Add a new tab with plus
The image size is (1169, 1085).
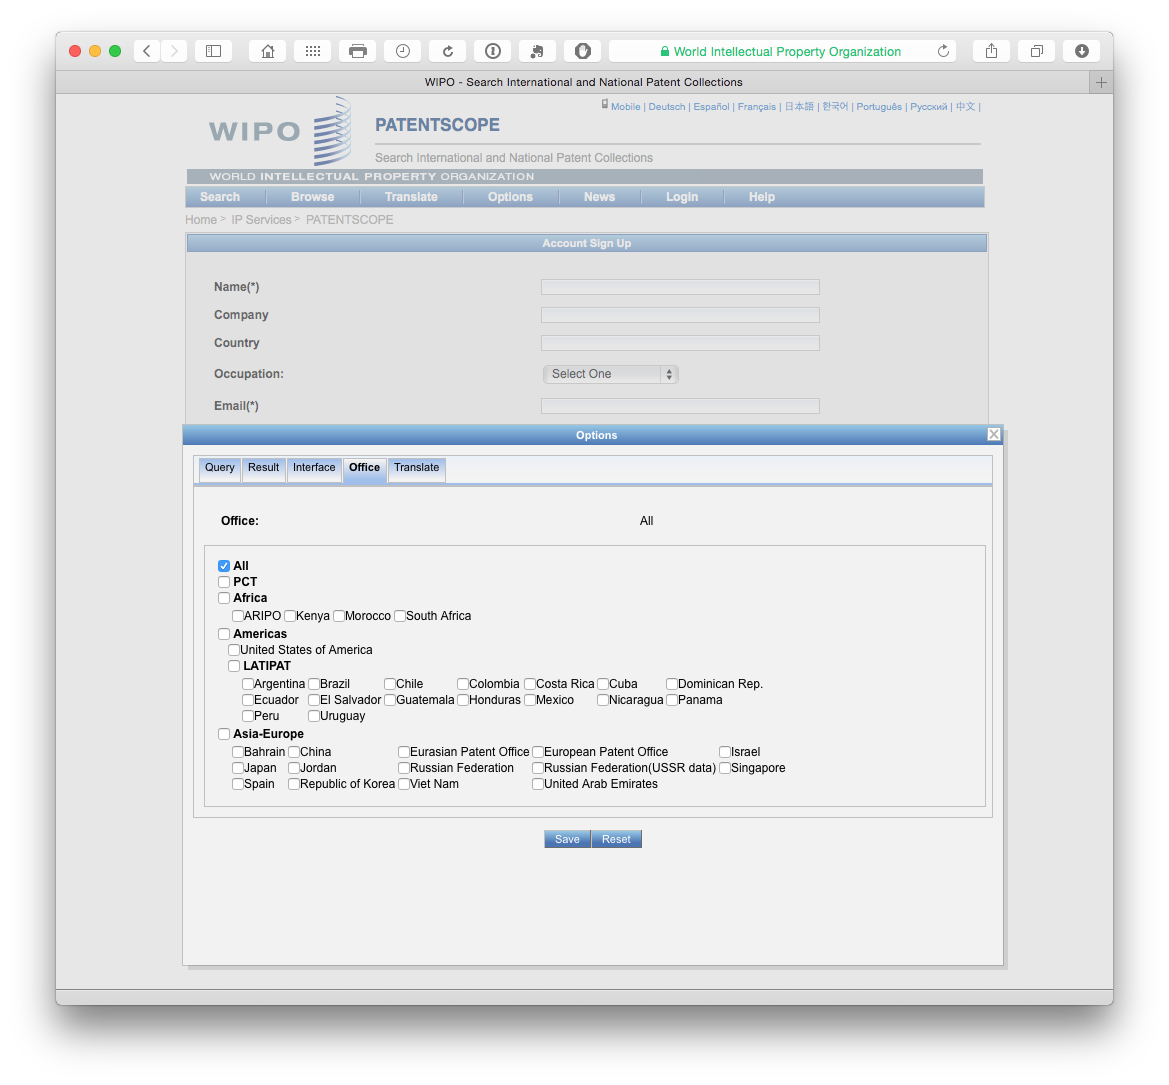coord(1101,82)
